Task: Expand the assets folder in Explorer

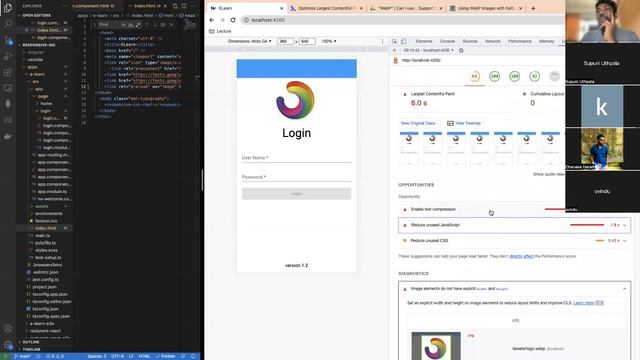Action: point(41,206)
